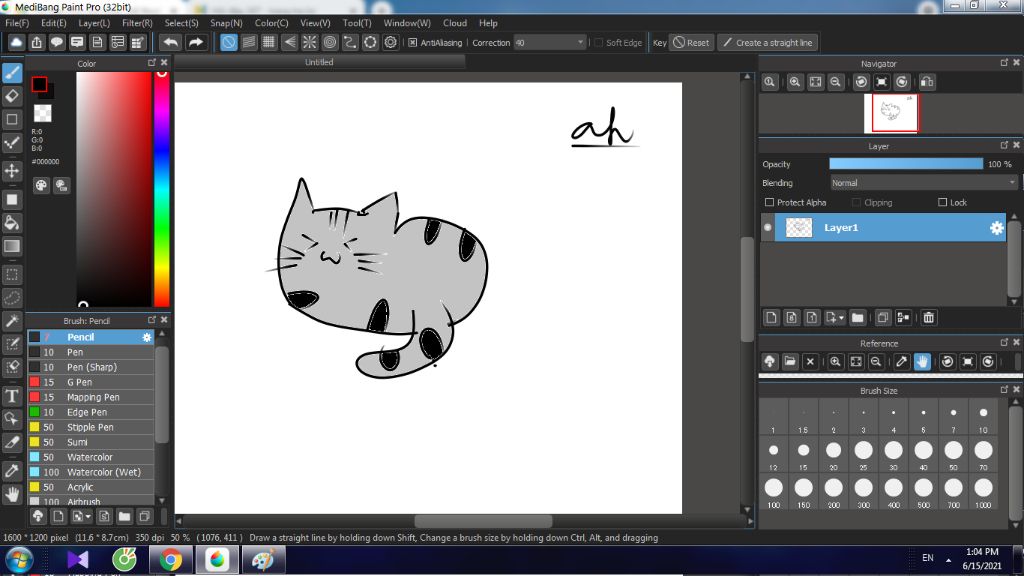
Task: Turn off snap with the Snap Off icon
Action: click(x=229, y=42)
